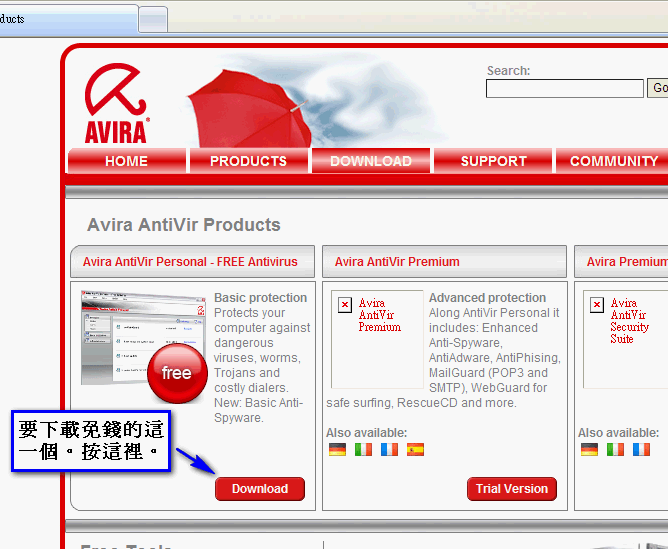
Task: Click the German flag under AntiVir Premium
Action: (x=337, y=449)
